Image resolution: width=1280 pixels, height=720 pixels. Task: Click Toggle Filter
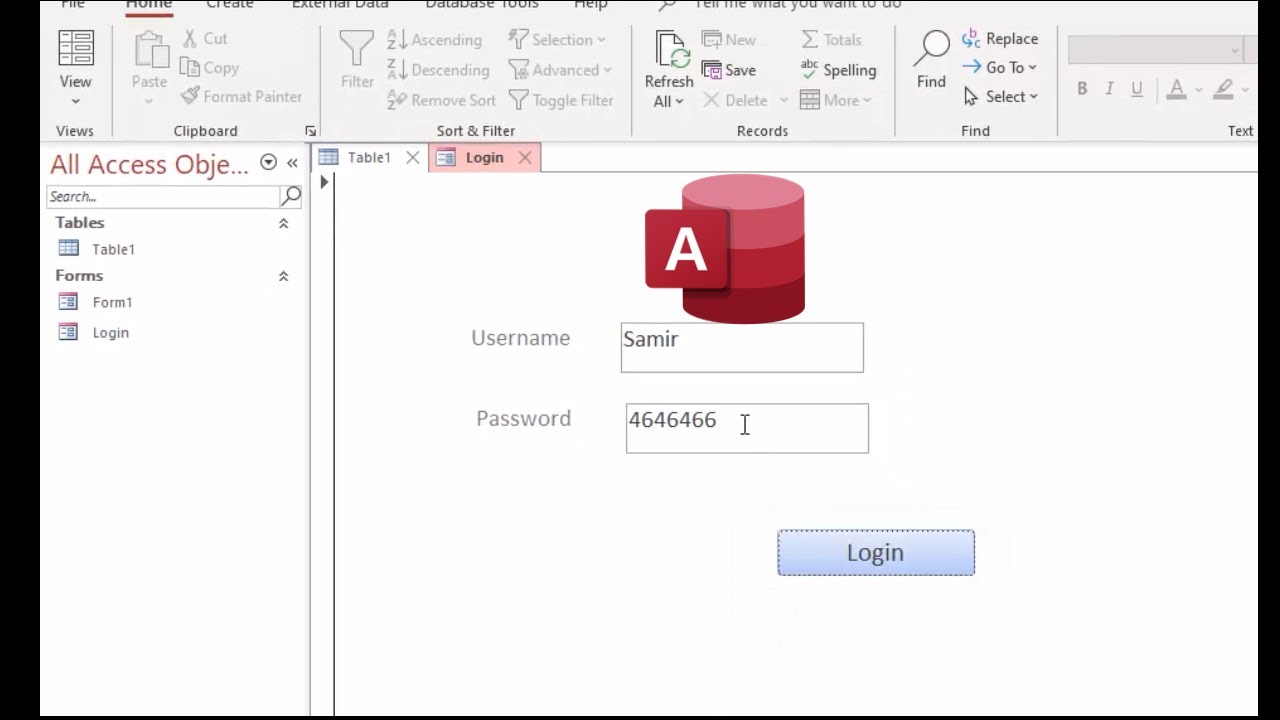click(561, 100)
